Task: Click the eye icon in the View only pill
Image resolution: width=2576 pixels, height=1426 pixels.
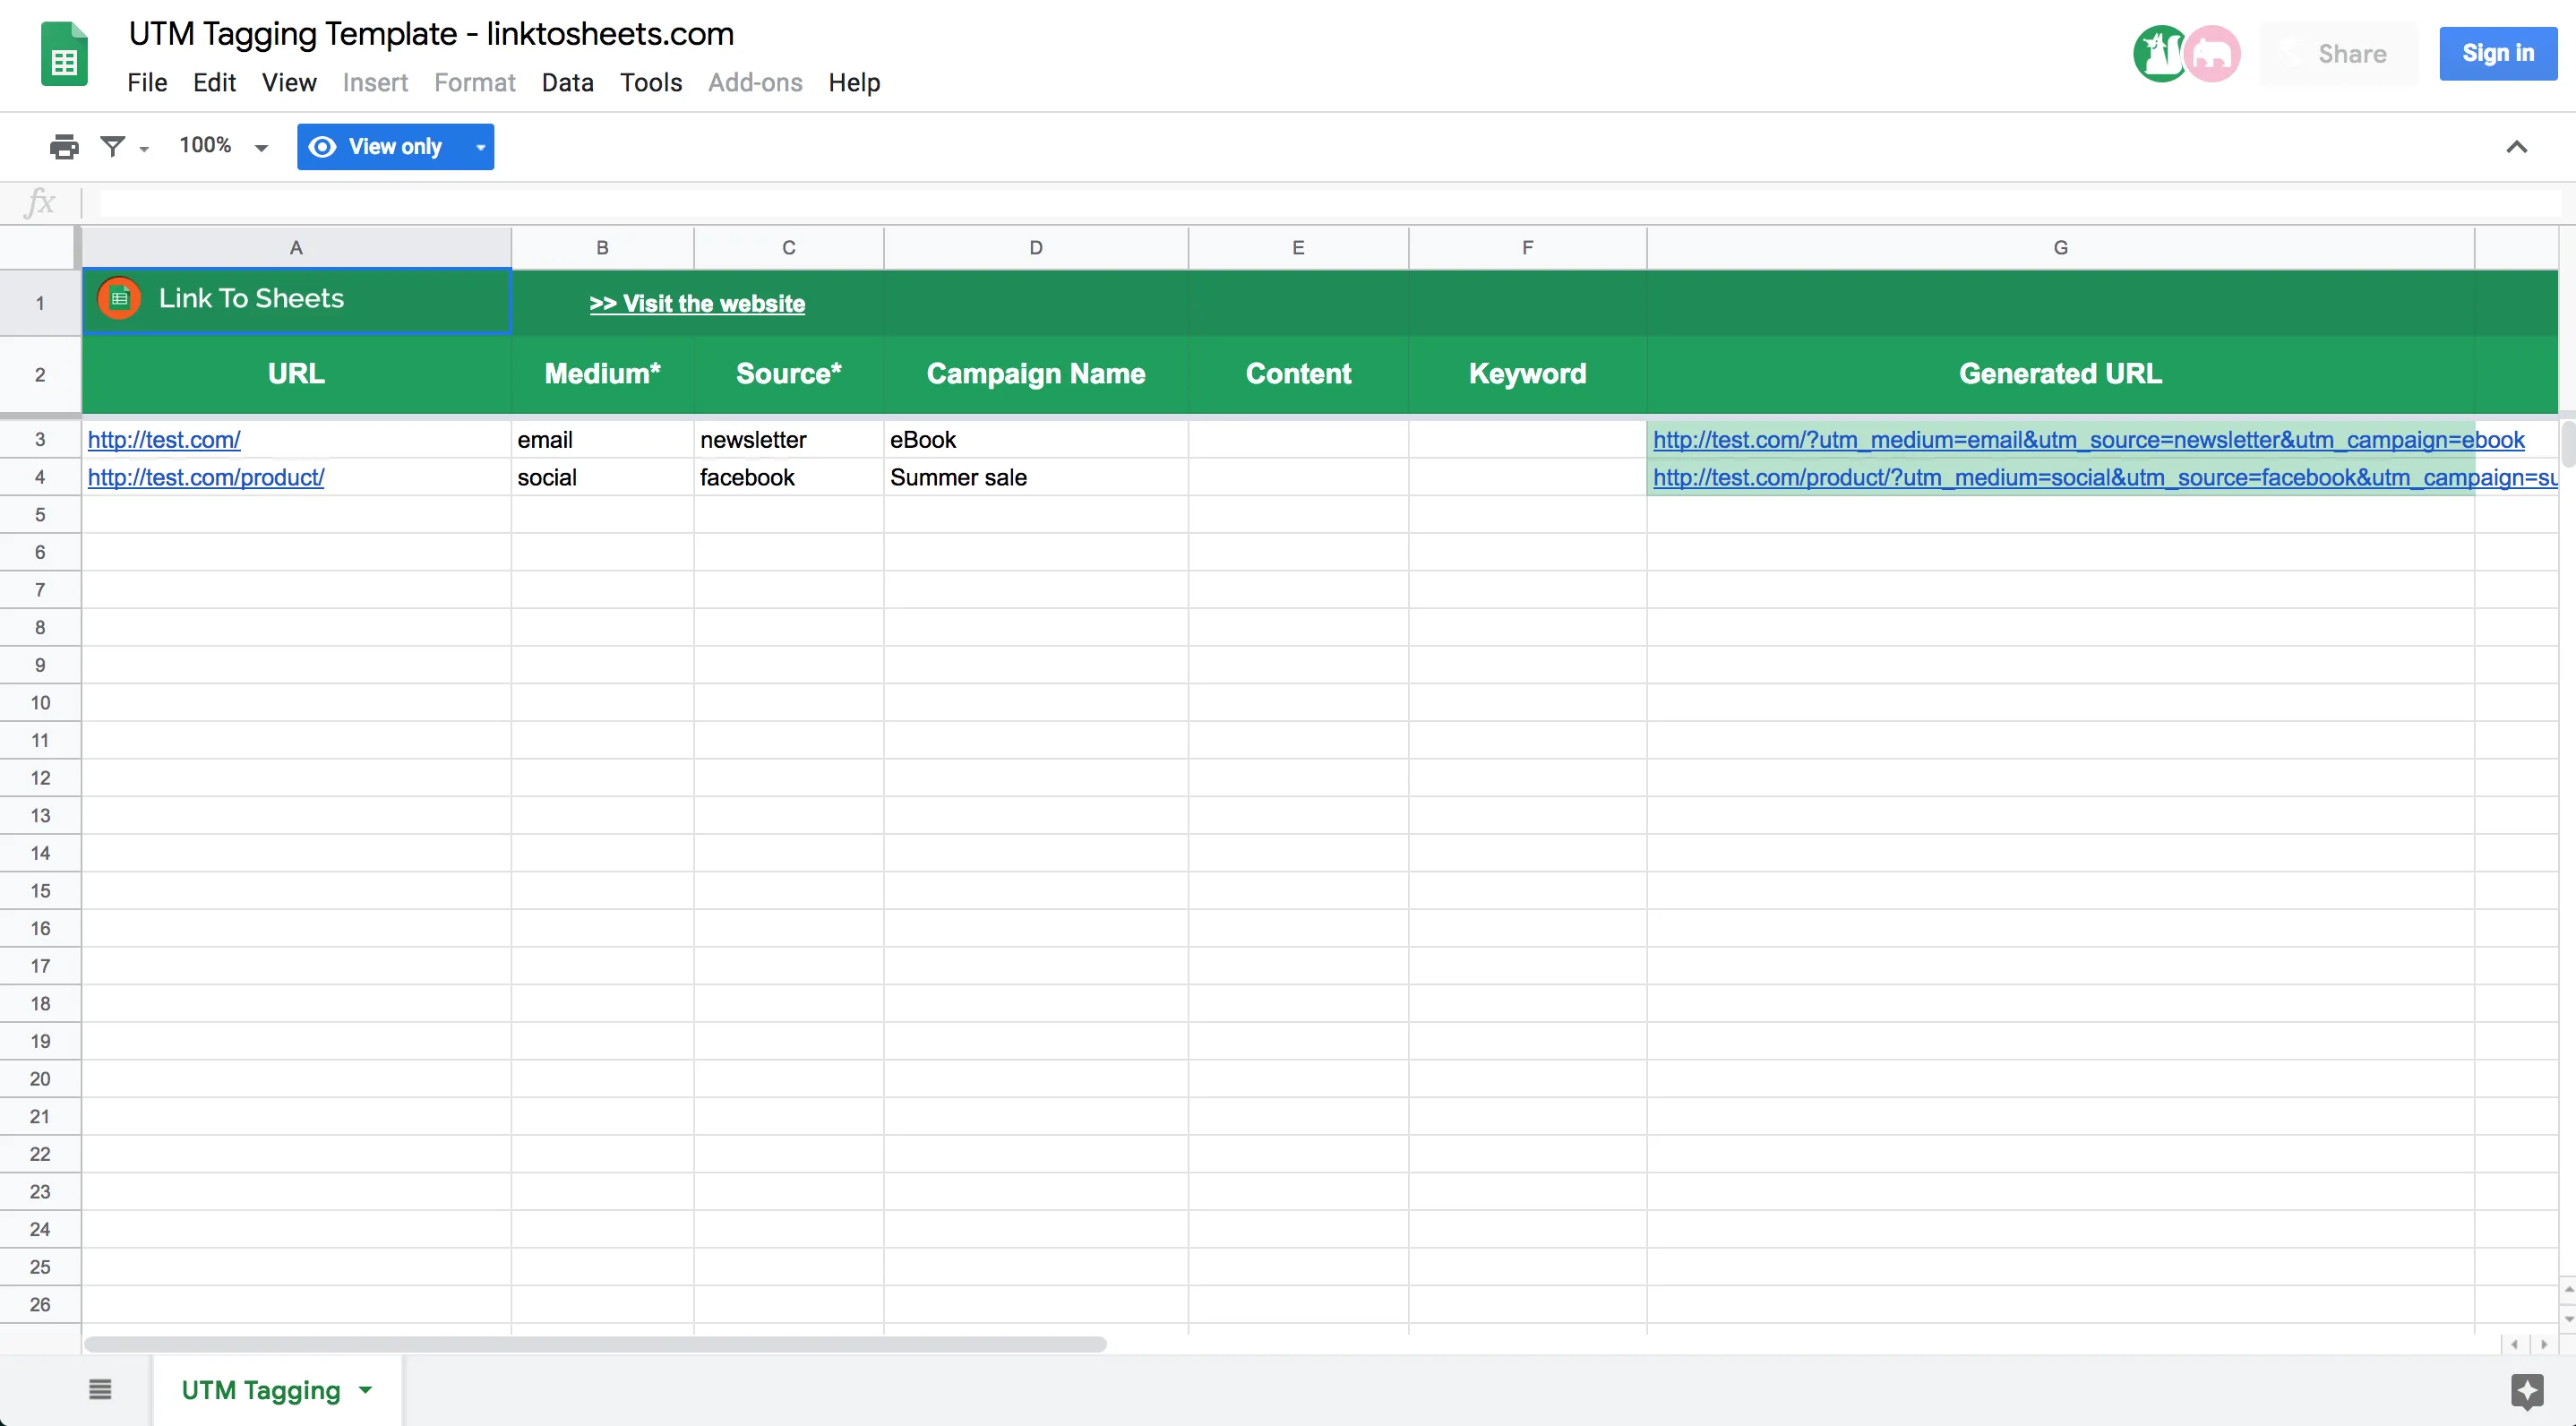Action: point(322,146)
